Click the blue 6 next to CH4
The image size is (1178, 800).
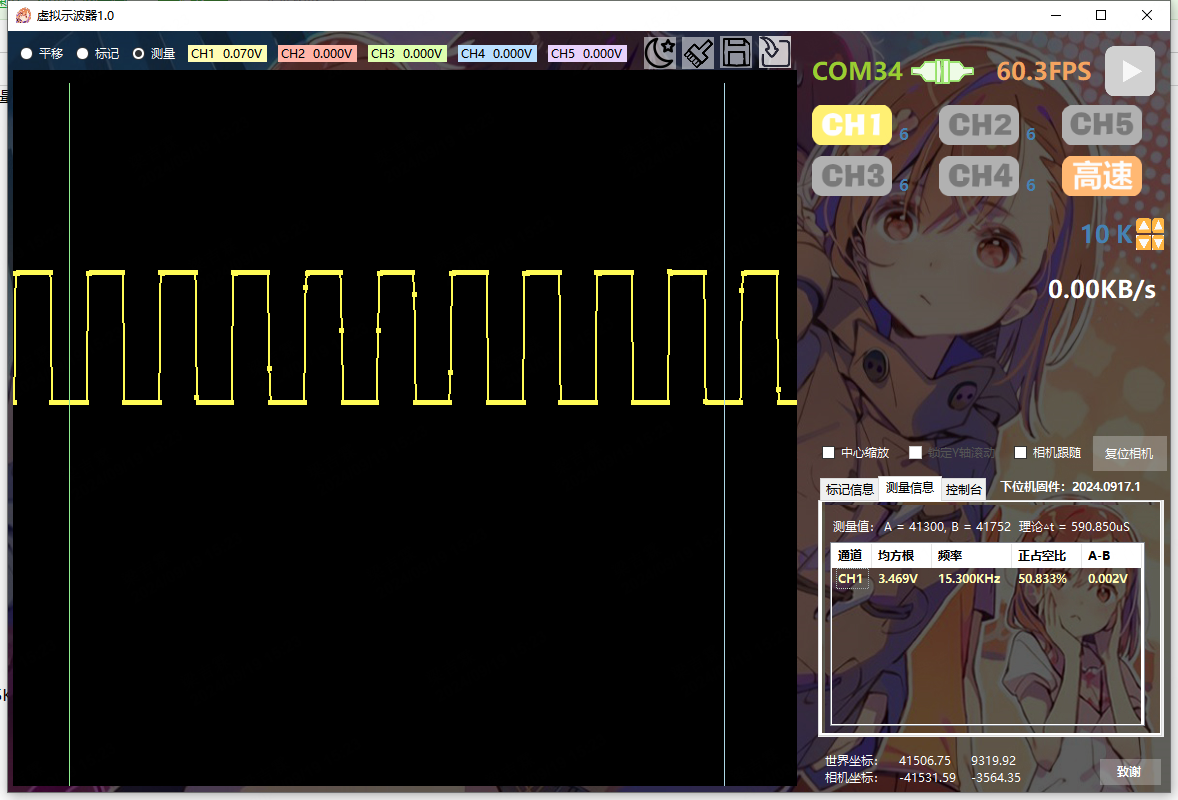(1031, 186)
